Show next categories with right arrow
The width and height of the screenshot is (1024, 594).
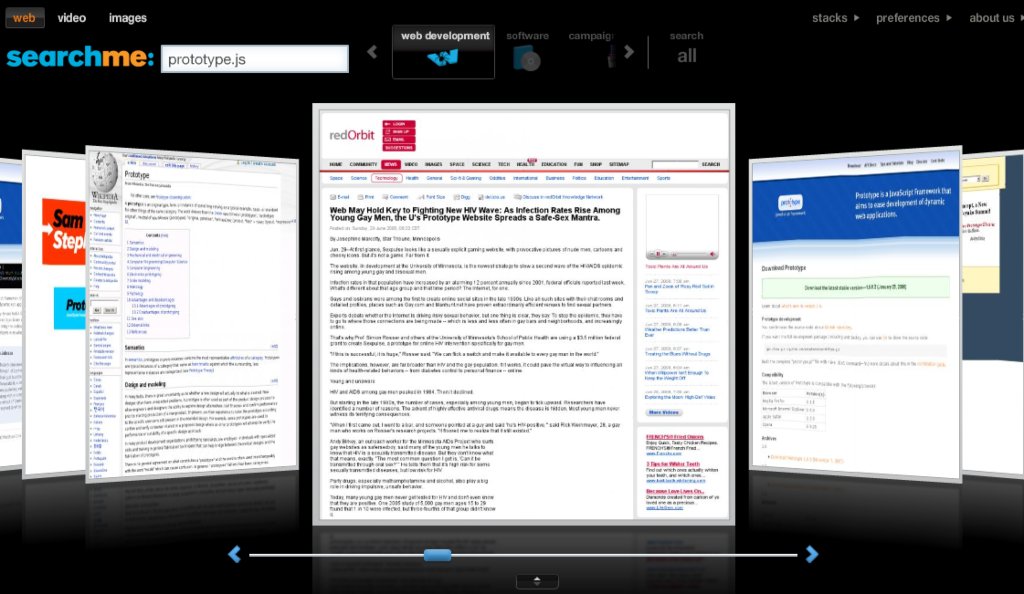(629, 52)
